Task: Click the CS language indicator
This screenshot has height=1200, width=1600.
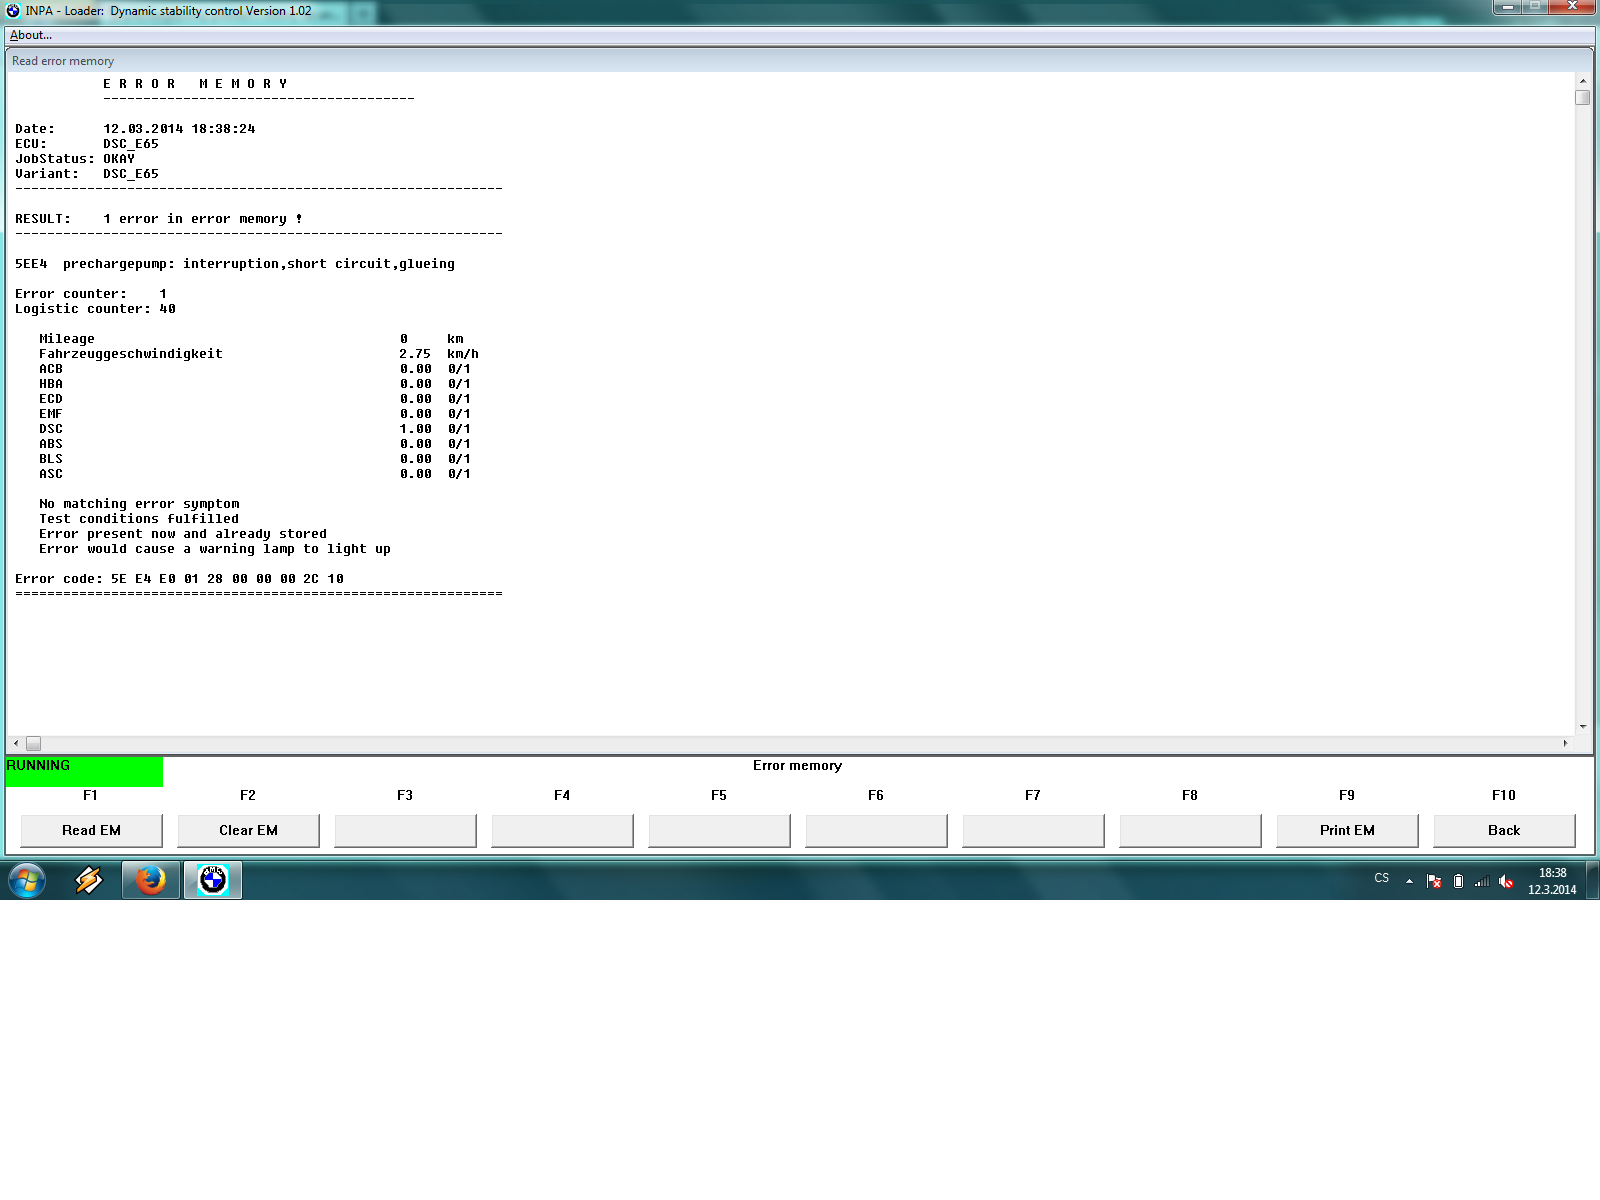Action: click(1381, 878)
